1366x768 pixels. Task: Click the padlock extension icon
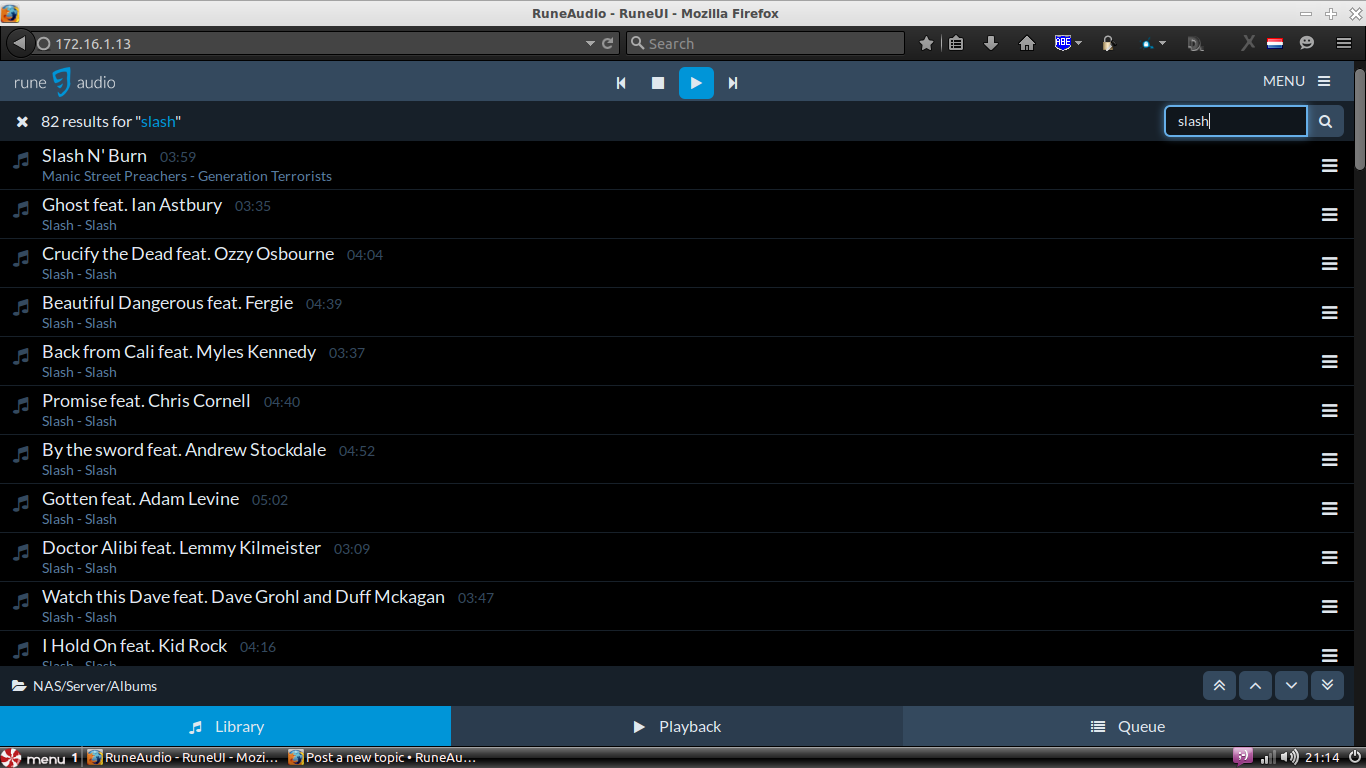1108,44
